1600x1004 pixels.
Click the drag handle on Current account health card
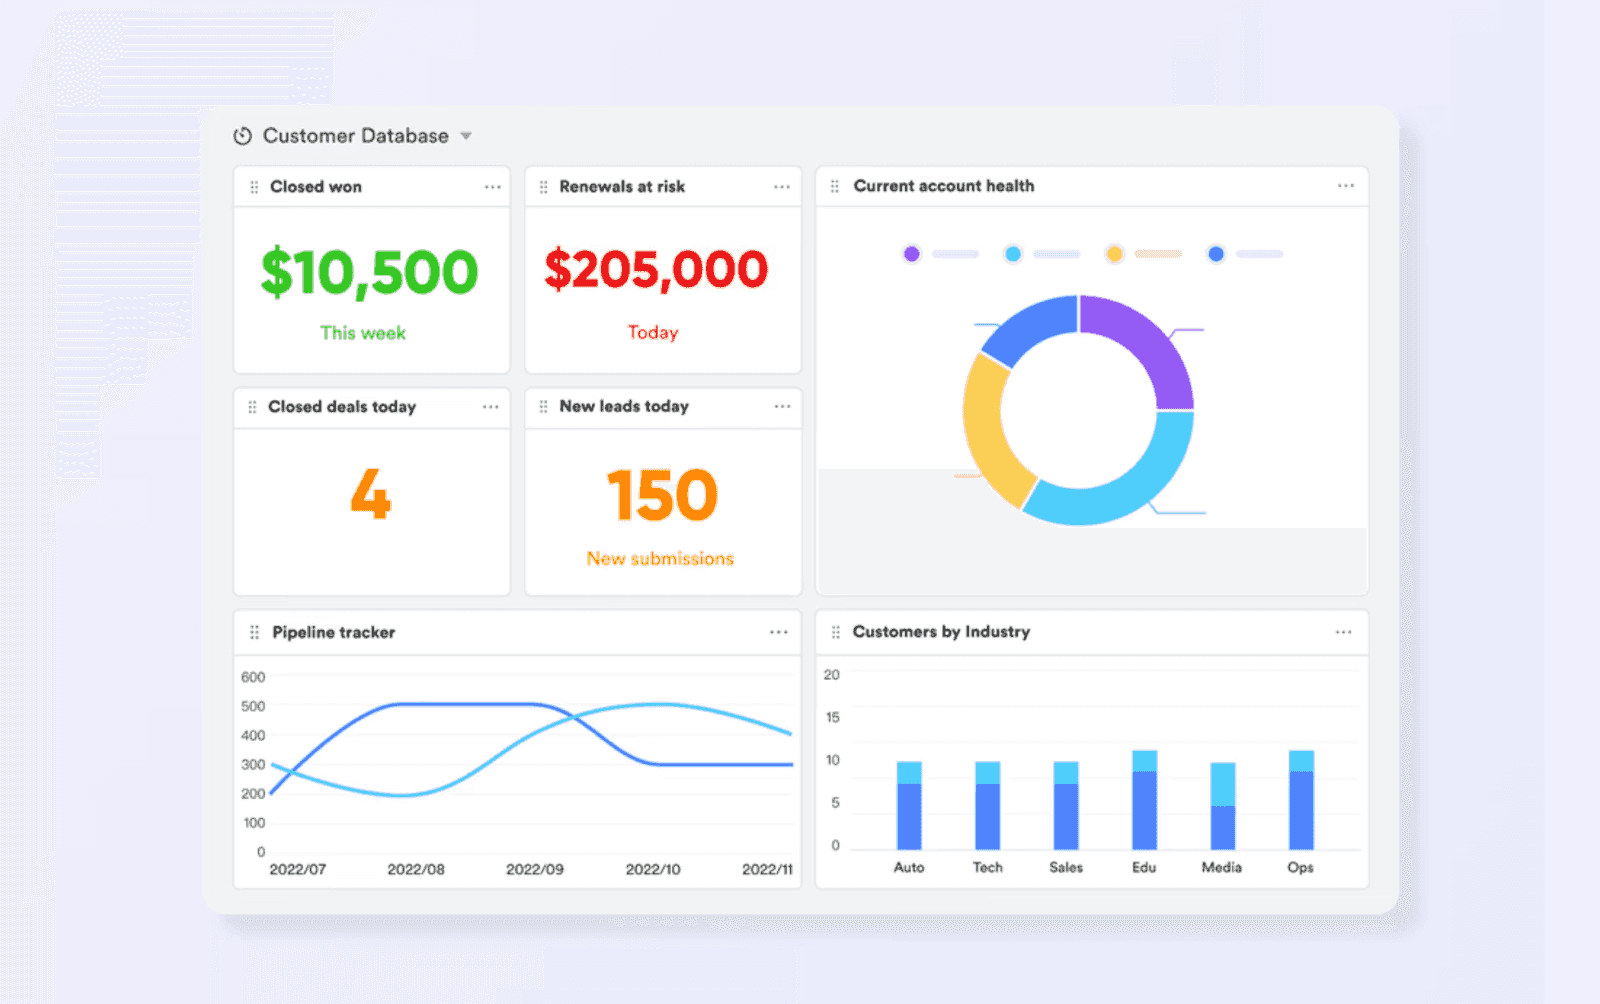click(x=835, y=186)
